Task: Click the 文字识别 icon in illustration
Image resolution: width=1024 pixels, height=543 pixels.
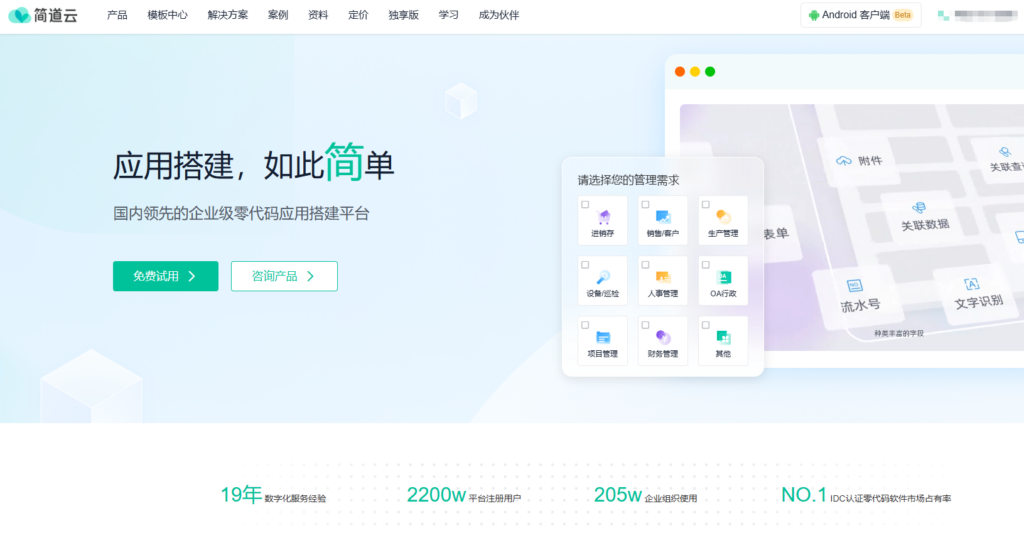Action: coord(971,284)
